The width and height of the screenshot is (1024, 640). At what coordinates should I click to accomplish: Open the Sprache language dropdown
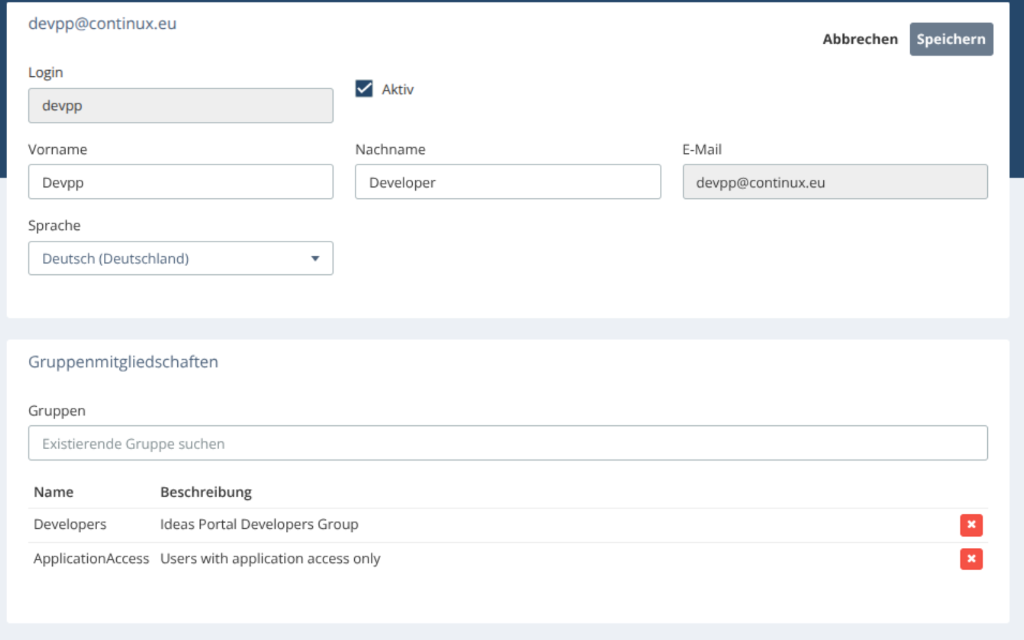pos(181,258)
